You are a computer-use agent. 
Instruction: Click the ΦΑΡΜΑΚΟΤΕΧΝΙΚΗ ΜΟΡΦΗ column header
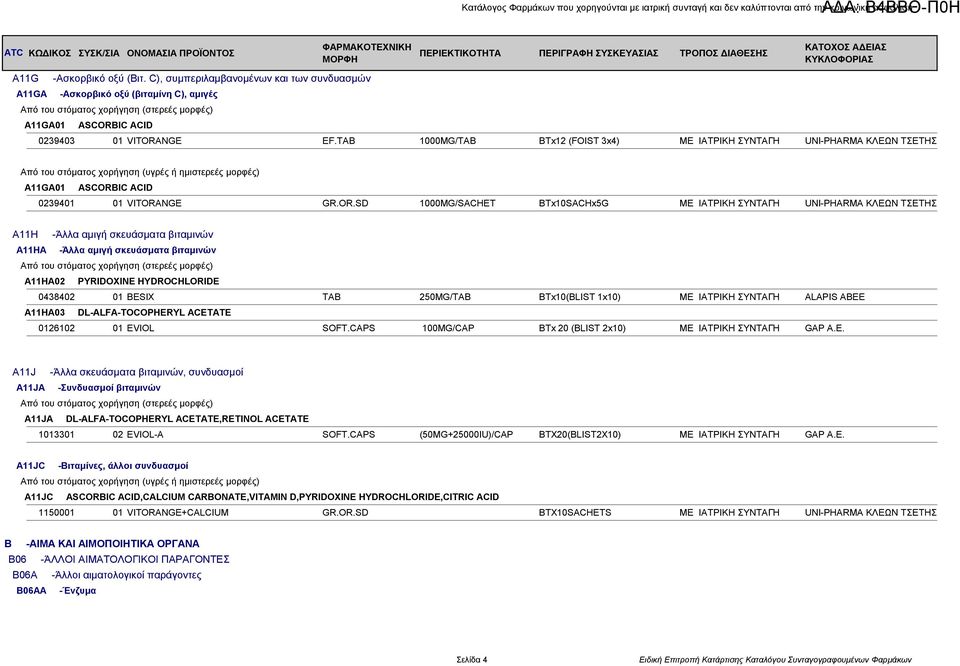[367, 53]
